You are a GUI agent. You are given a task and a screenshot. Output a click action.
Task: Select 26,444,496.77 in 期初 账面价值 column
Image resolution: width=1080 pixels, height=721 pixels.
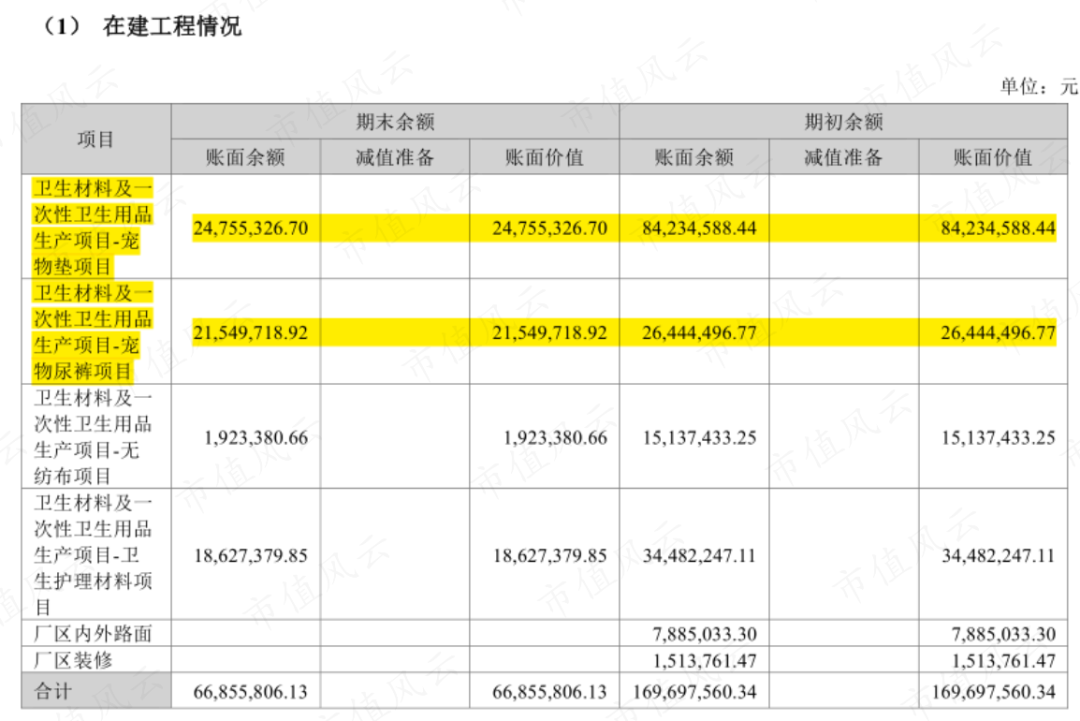tap(998, 333)
